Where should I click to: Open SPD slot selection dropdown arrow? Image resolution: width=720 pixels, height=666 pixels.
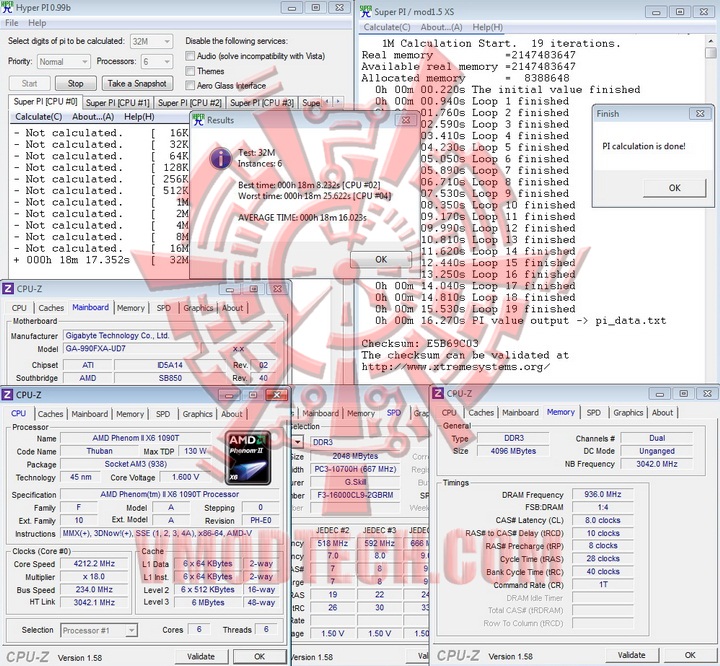(x=298, y=442)
